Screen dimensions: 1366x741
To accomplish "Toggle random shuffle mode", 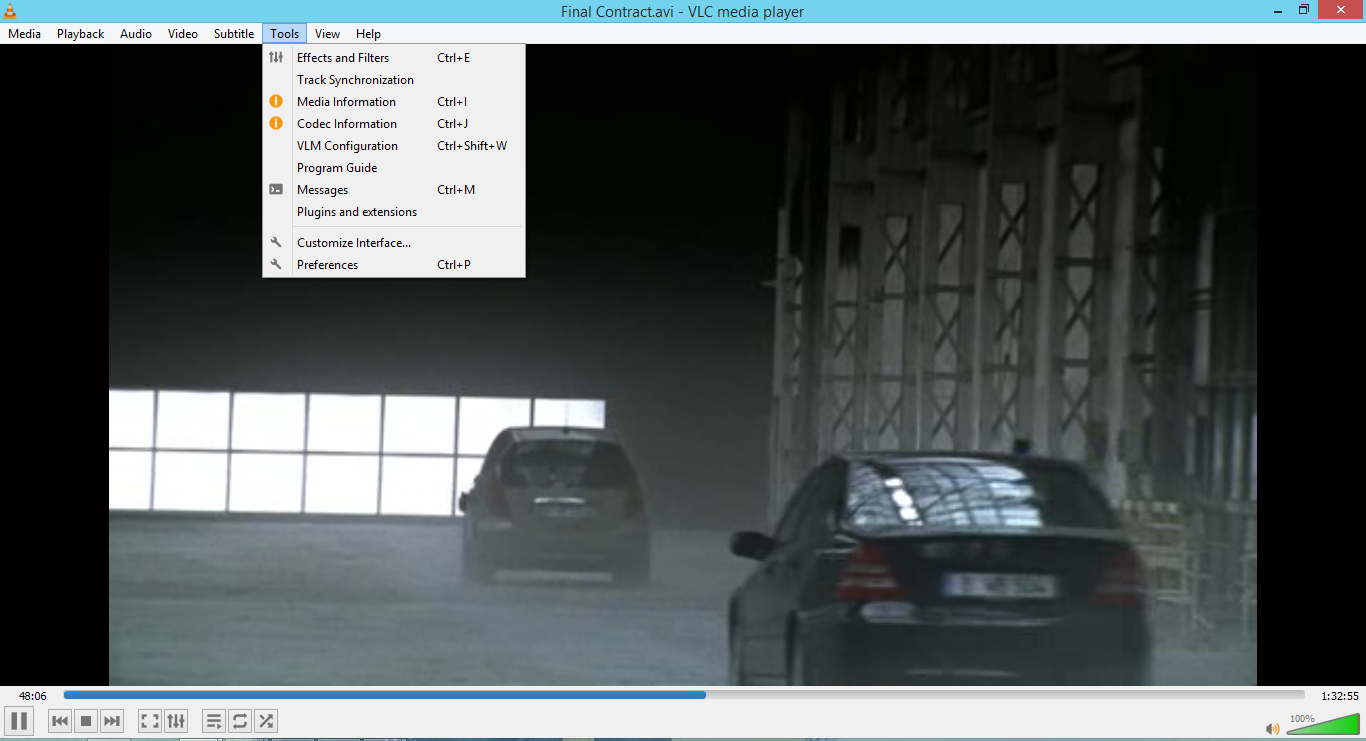I will tap(266, 720).
